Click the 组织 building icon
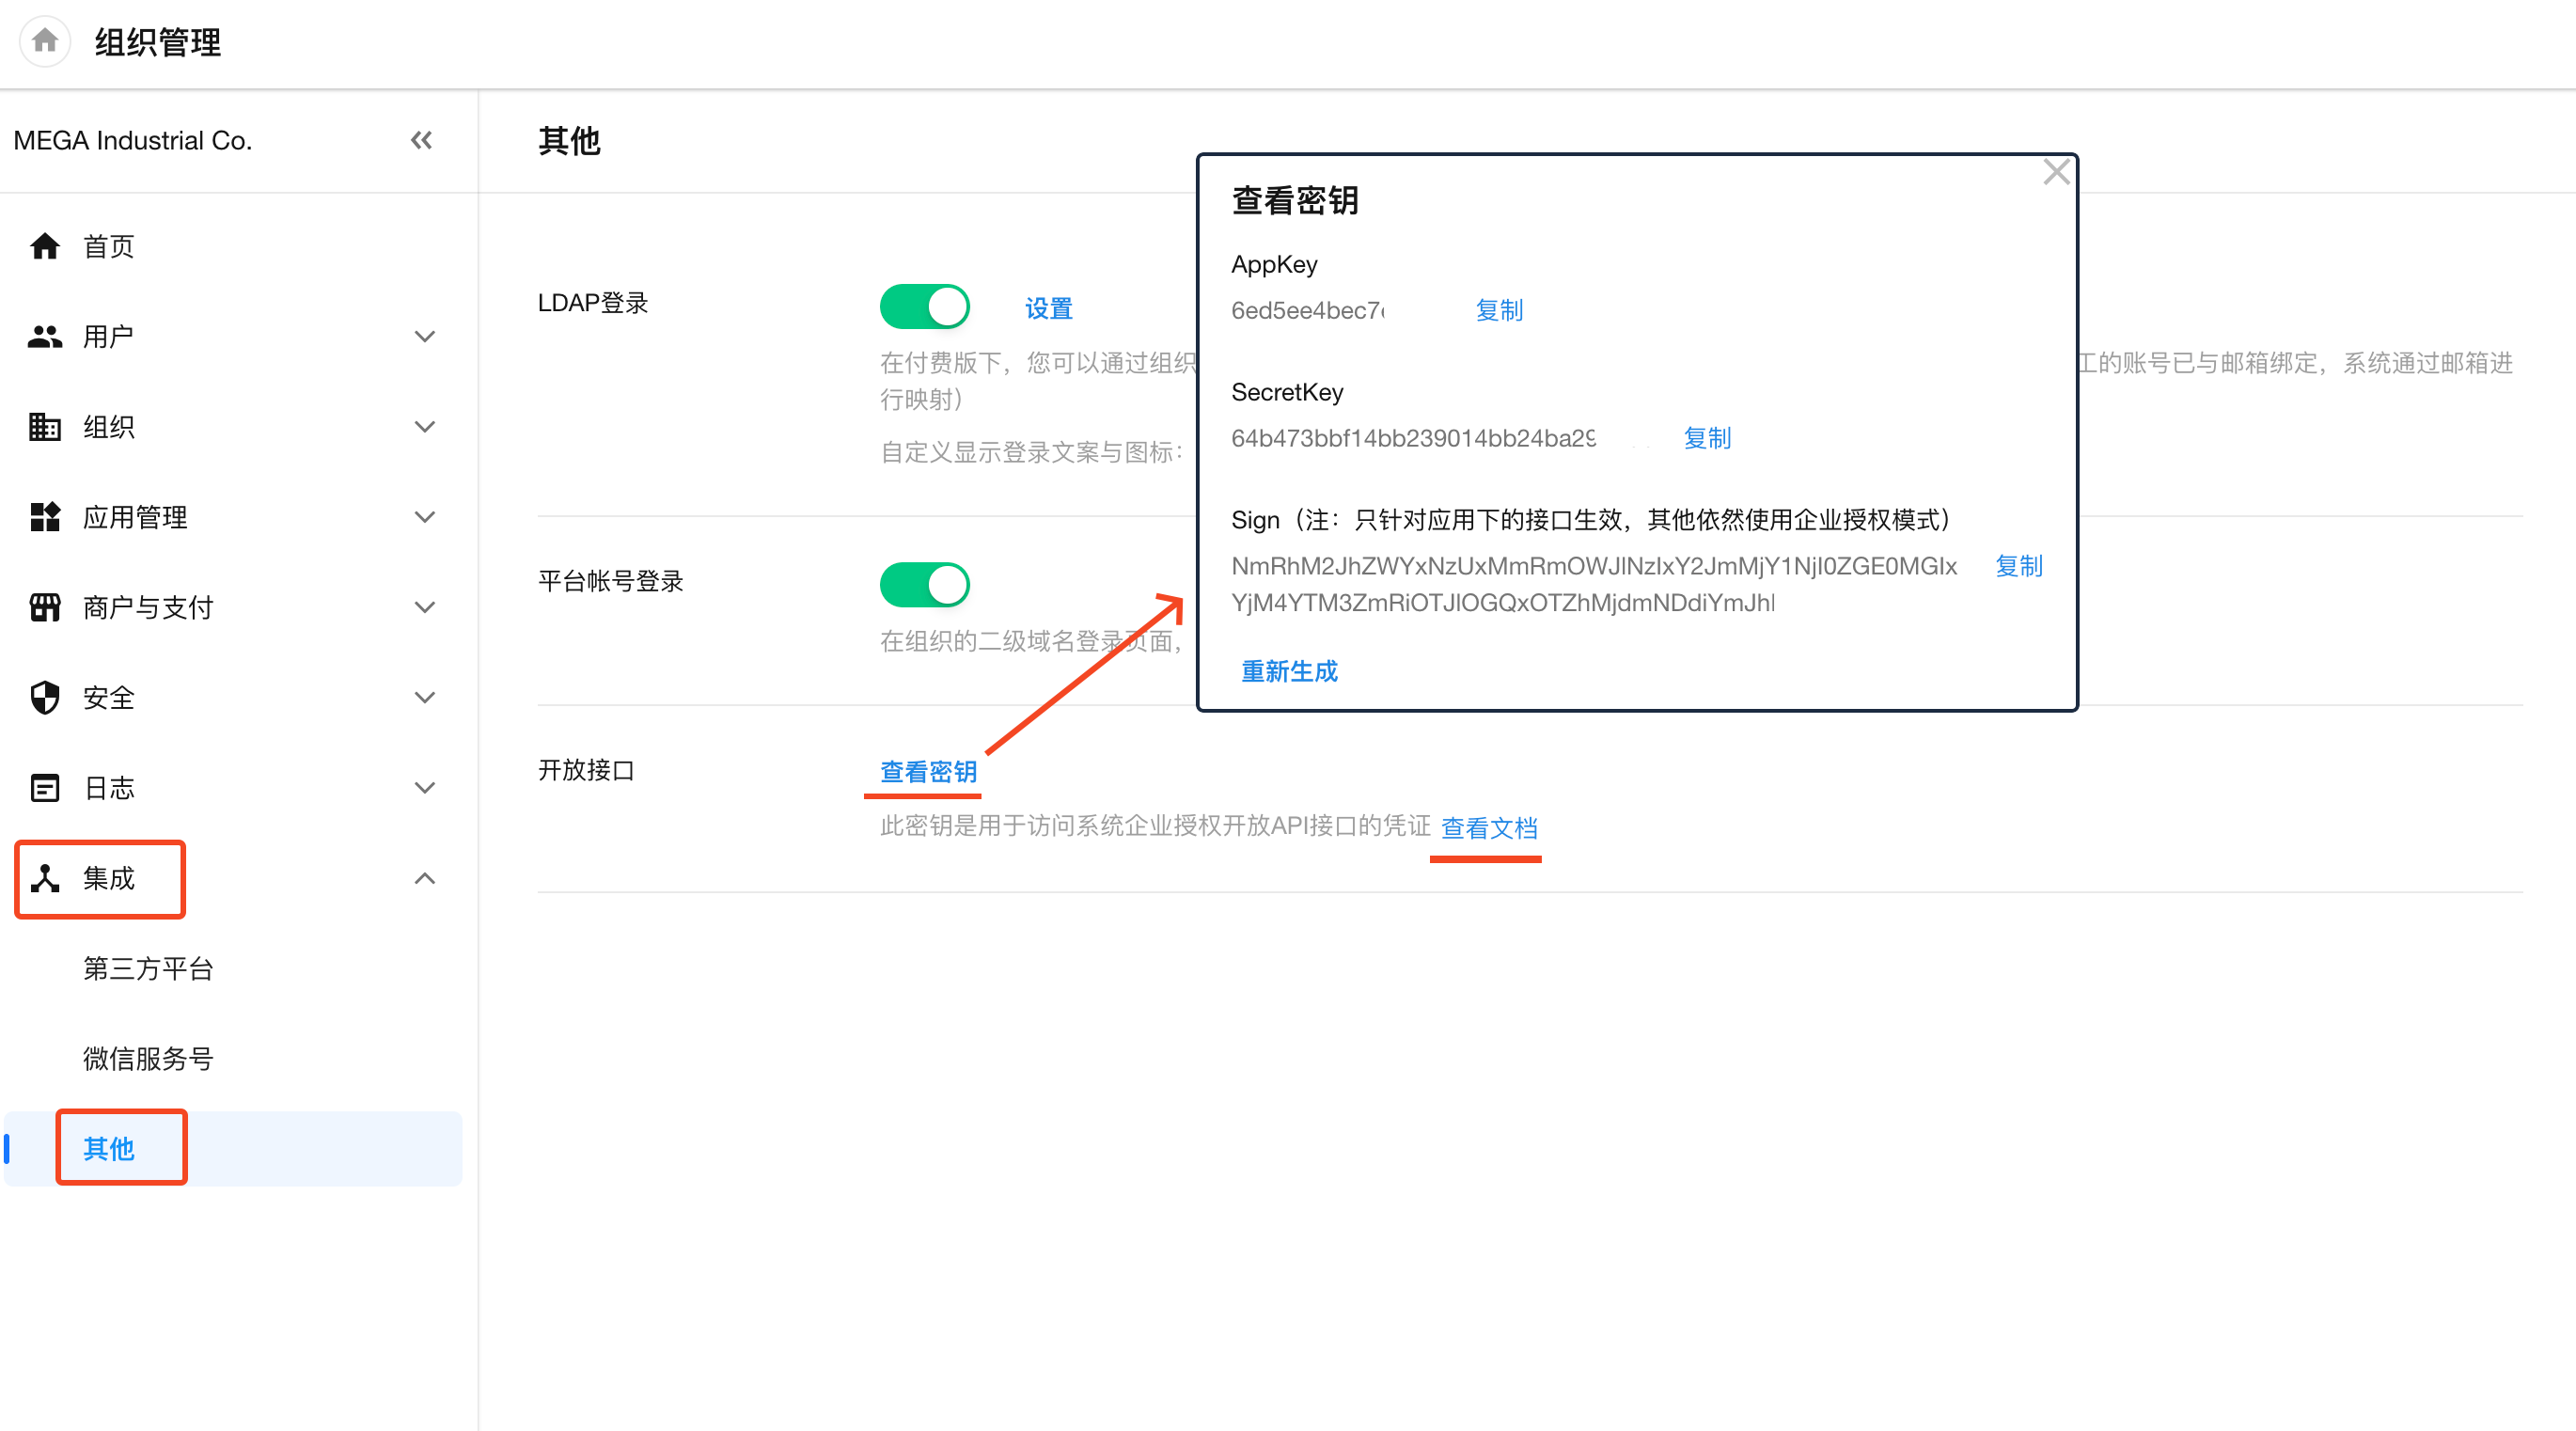Screen dimensions: 2576x1431 coord(45,427)
